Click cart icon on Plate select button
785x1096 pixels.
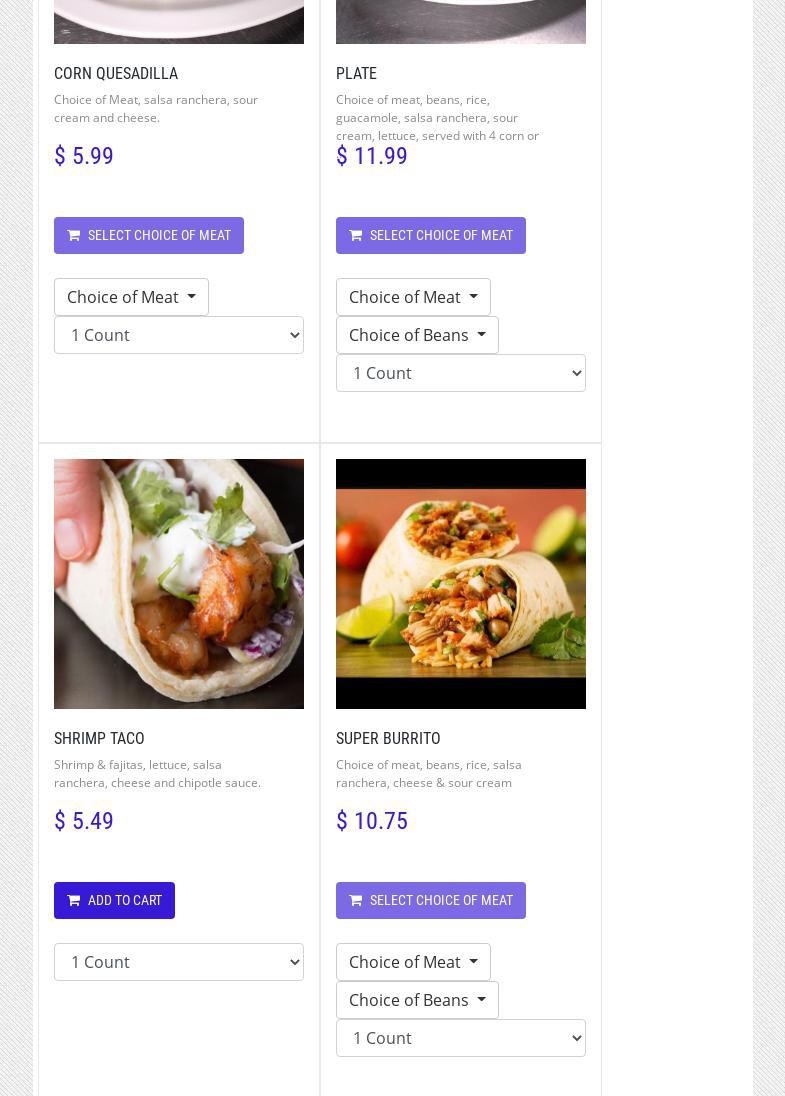356,236
